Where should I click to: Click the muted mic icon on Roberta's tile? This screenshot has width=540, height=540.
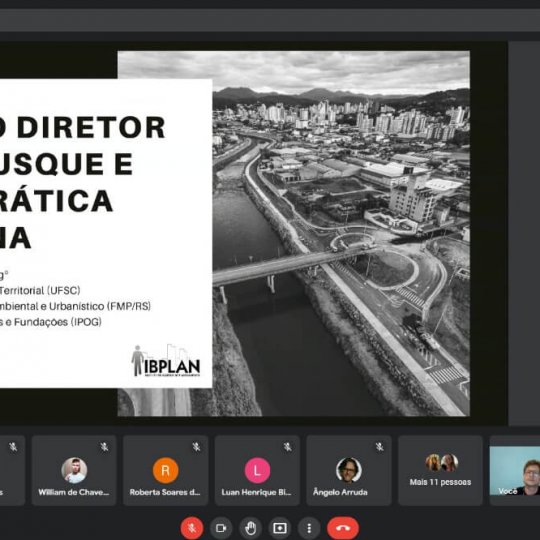(196, 447)
